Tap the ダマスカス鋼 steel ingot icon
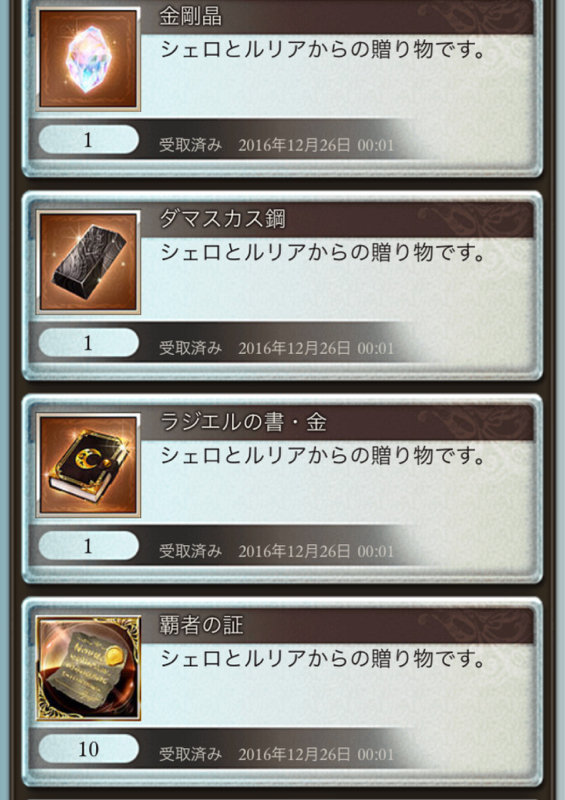 click(x=88, y=262)
